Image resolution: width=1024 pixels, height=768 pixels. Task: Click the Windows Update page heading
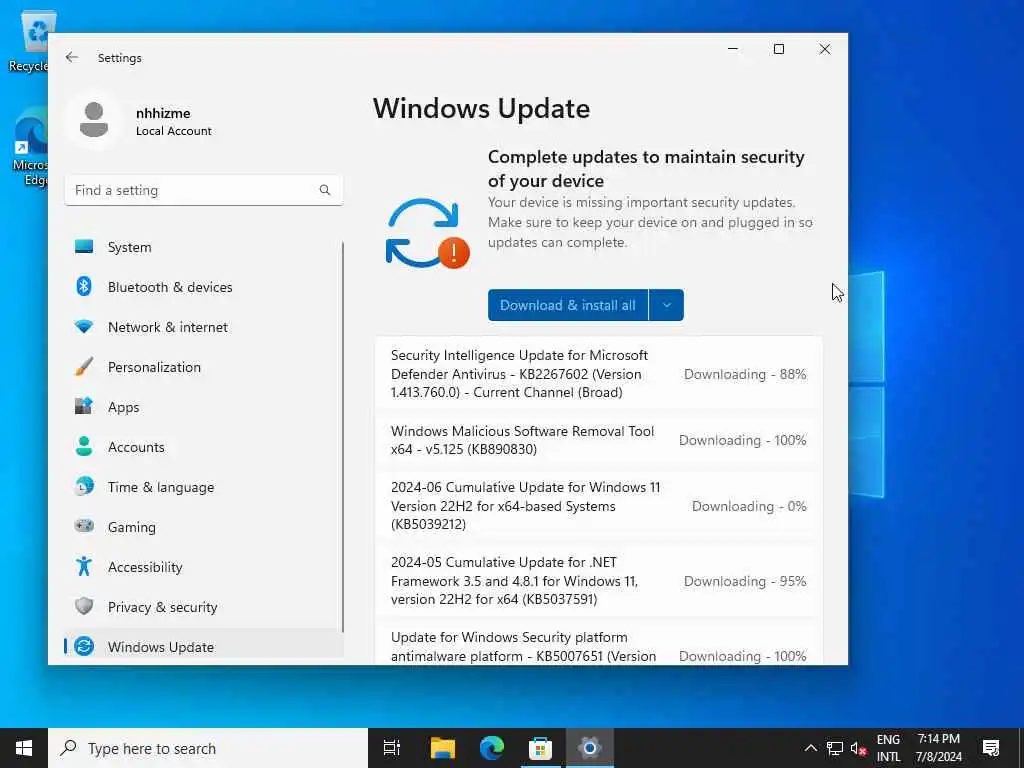click(x=481, y=108)
